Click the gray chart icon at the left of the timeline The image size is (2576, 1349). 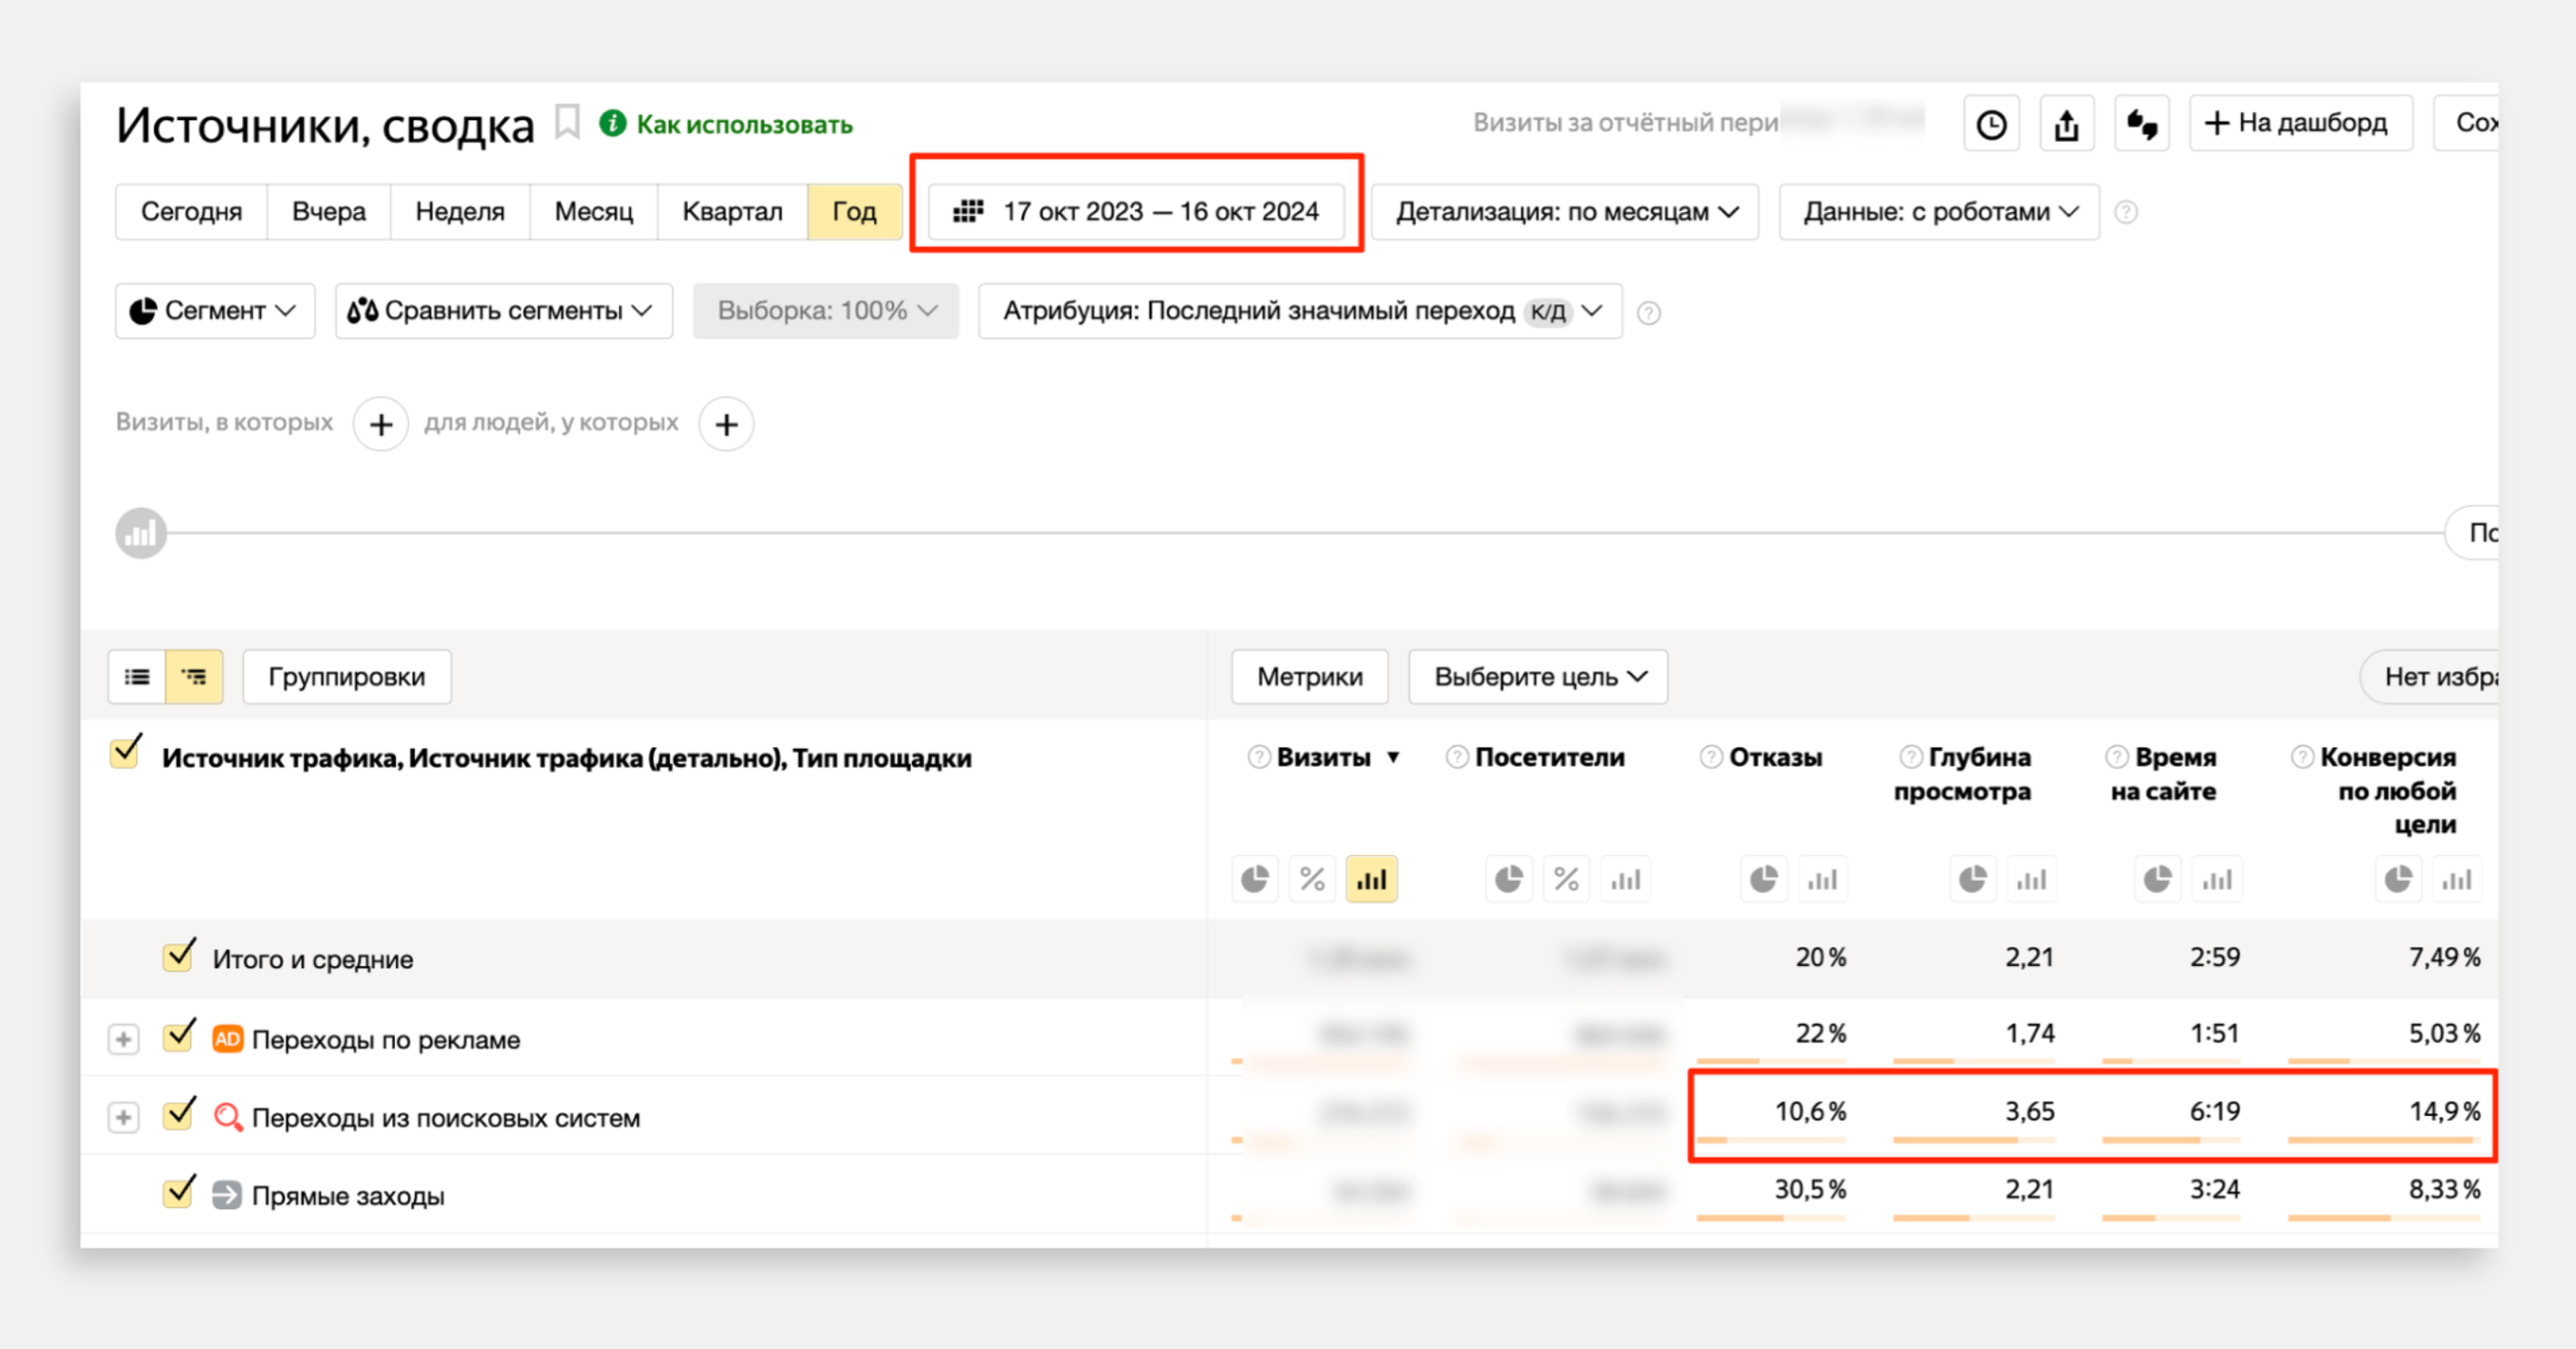[x=141, y=533]
